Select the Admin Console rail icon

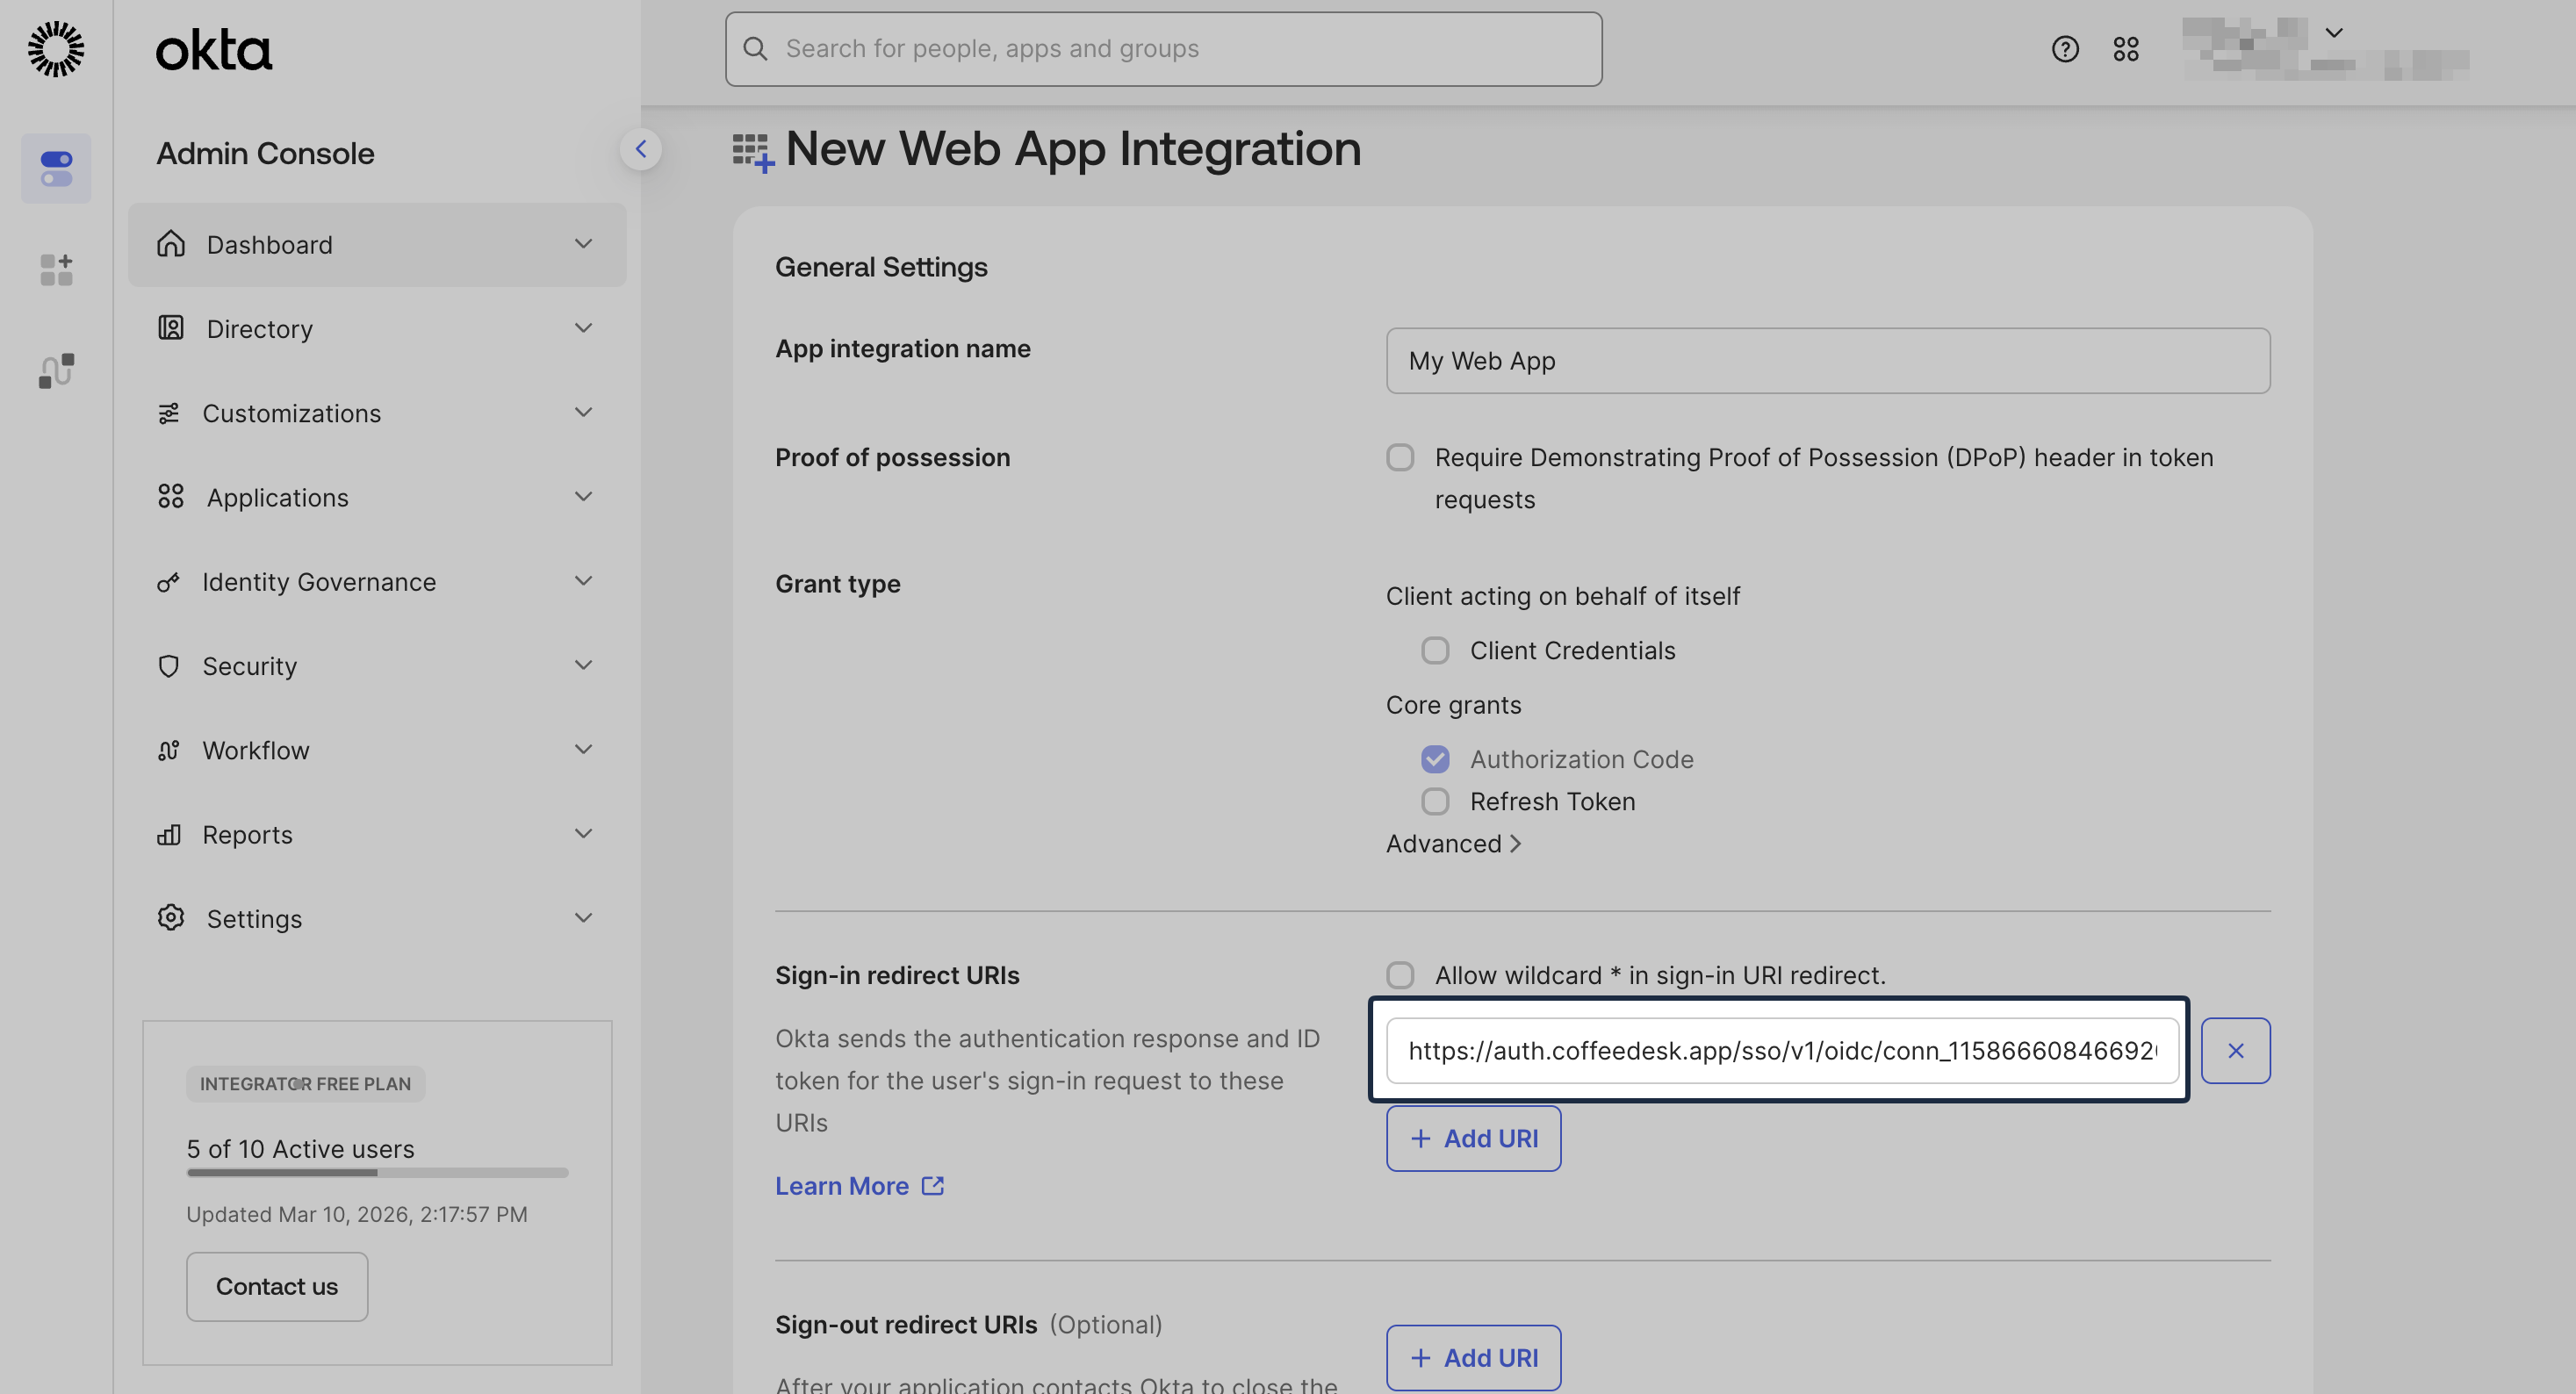click(x=55, y=168)
